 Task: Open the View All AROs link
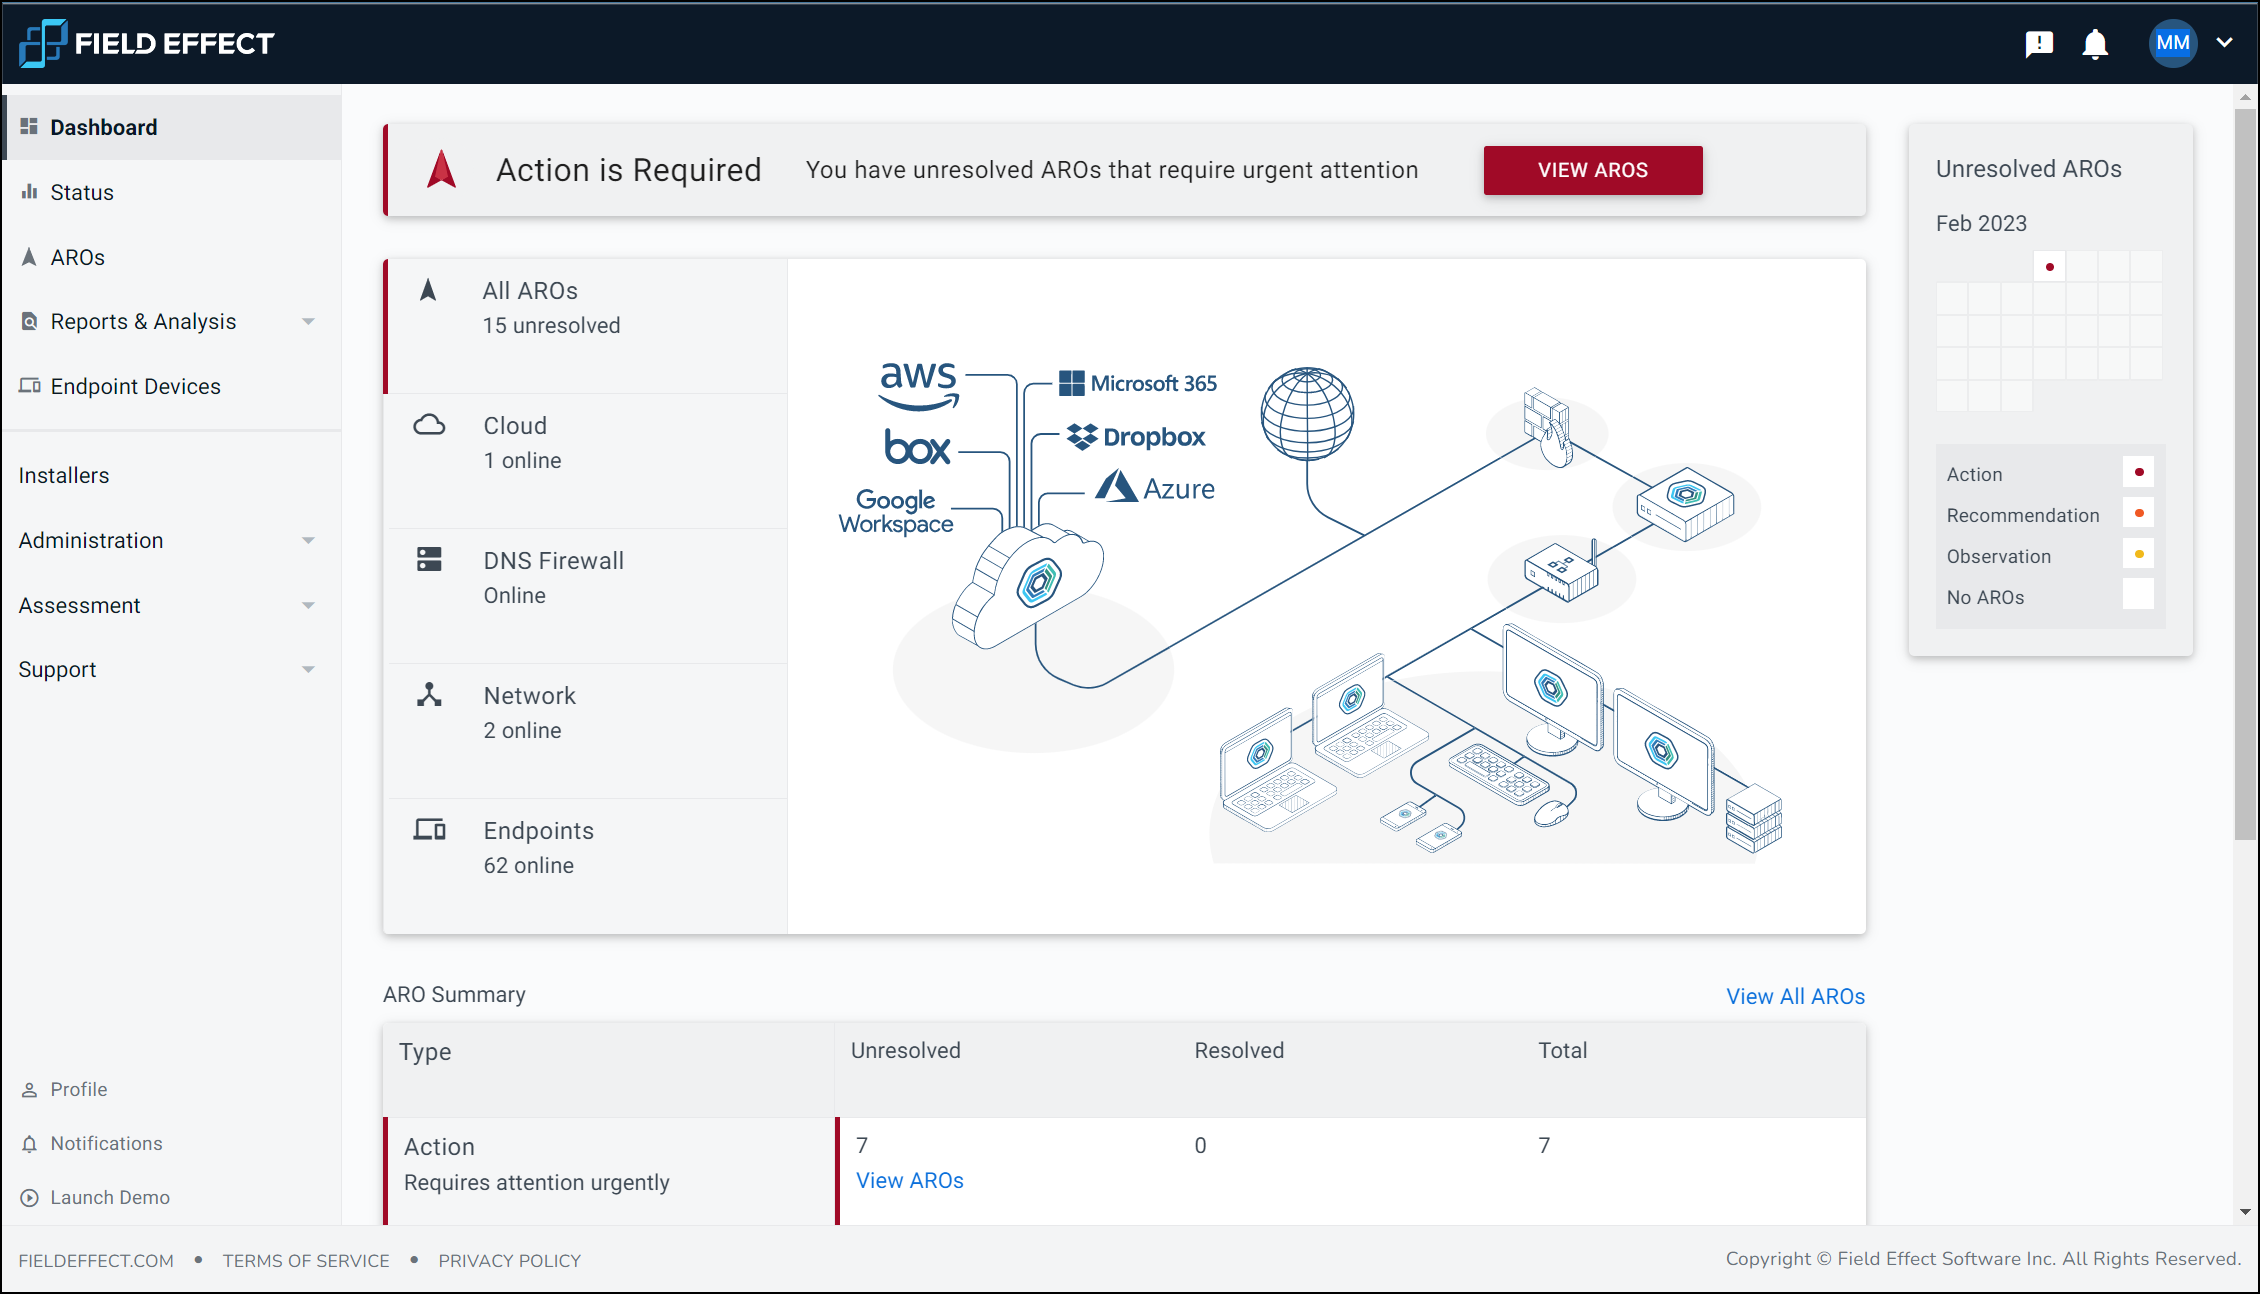click(x=1794, y=996)
